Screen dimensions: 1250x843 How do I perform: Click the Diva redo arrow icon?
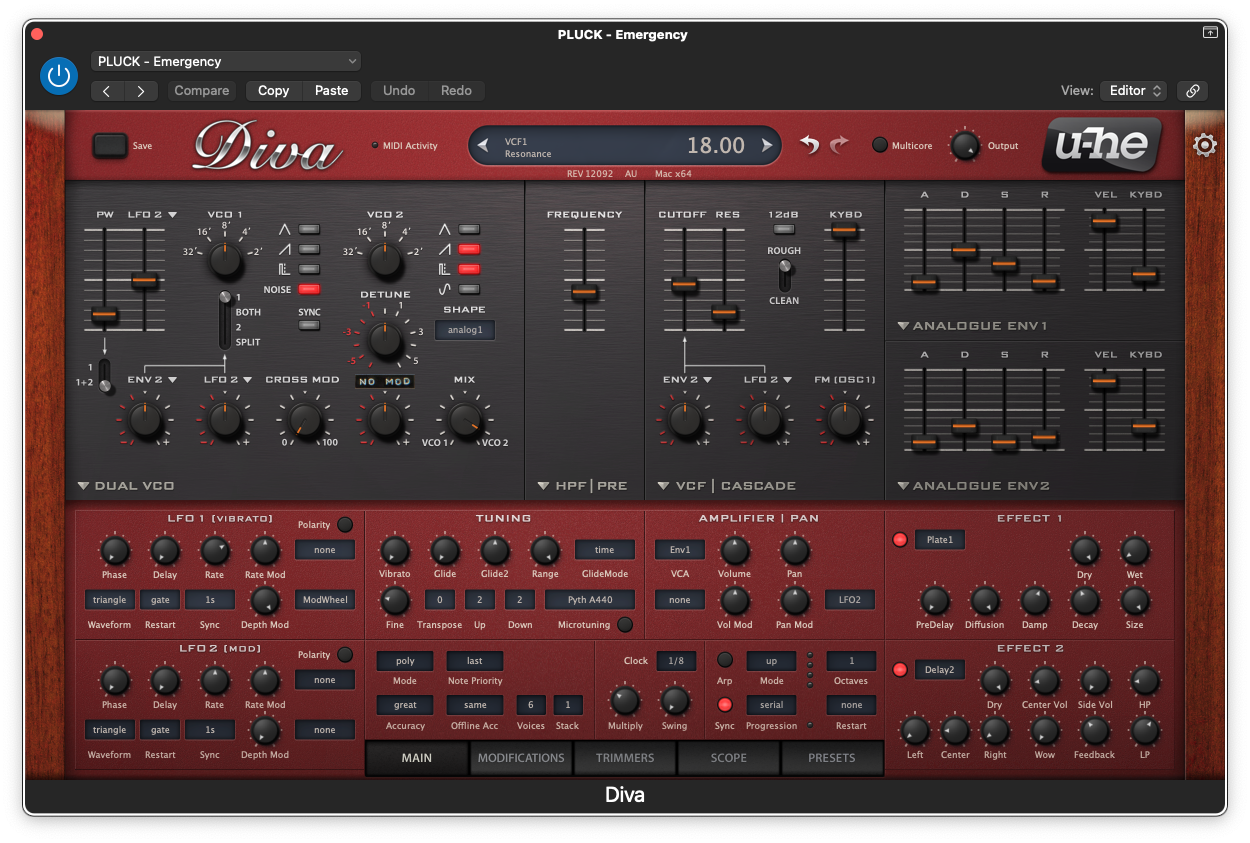pos(838,145)
